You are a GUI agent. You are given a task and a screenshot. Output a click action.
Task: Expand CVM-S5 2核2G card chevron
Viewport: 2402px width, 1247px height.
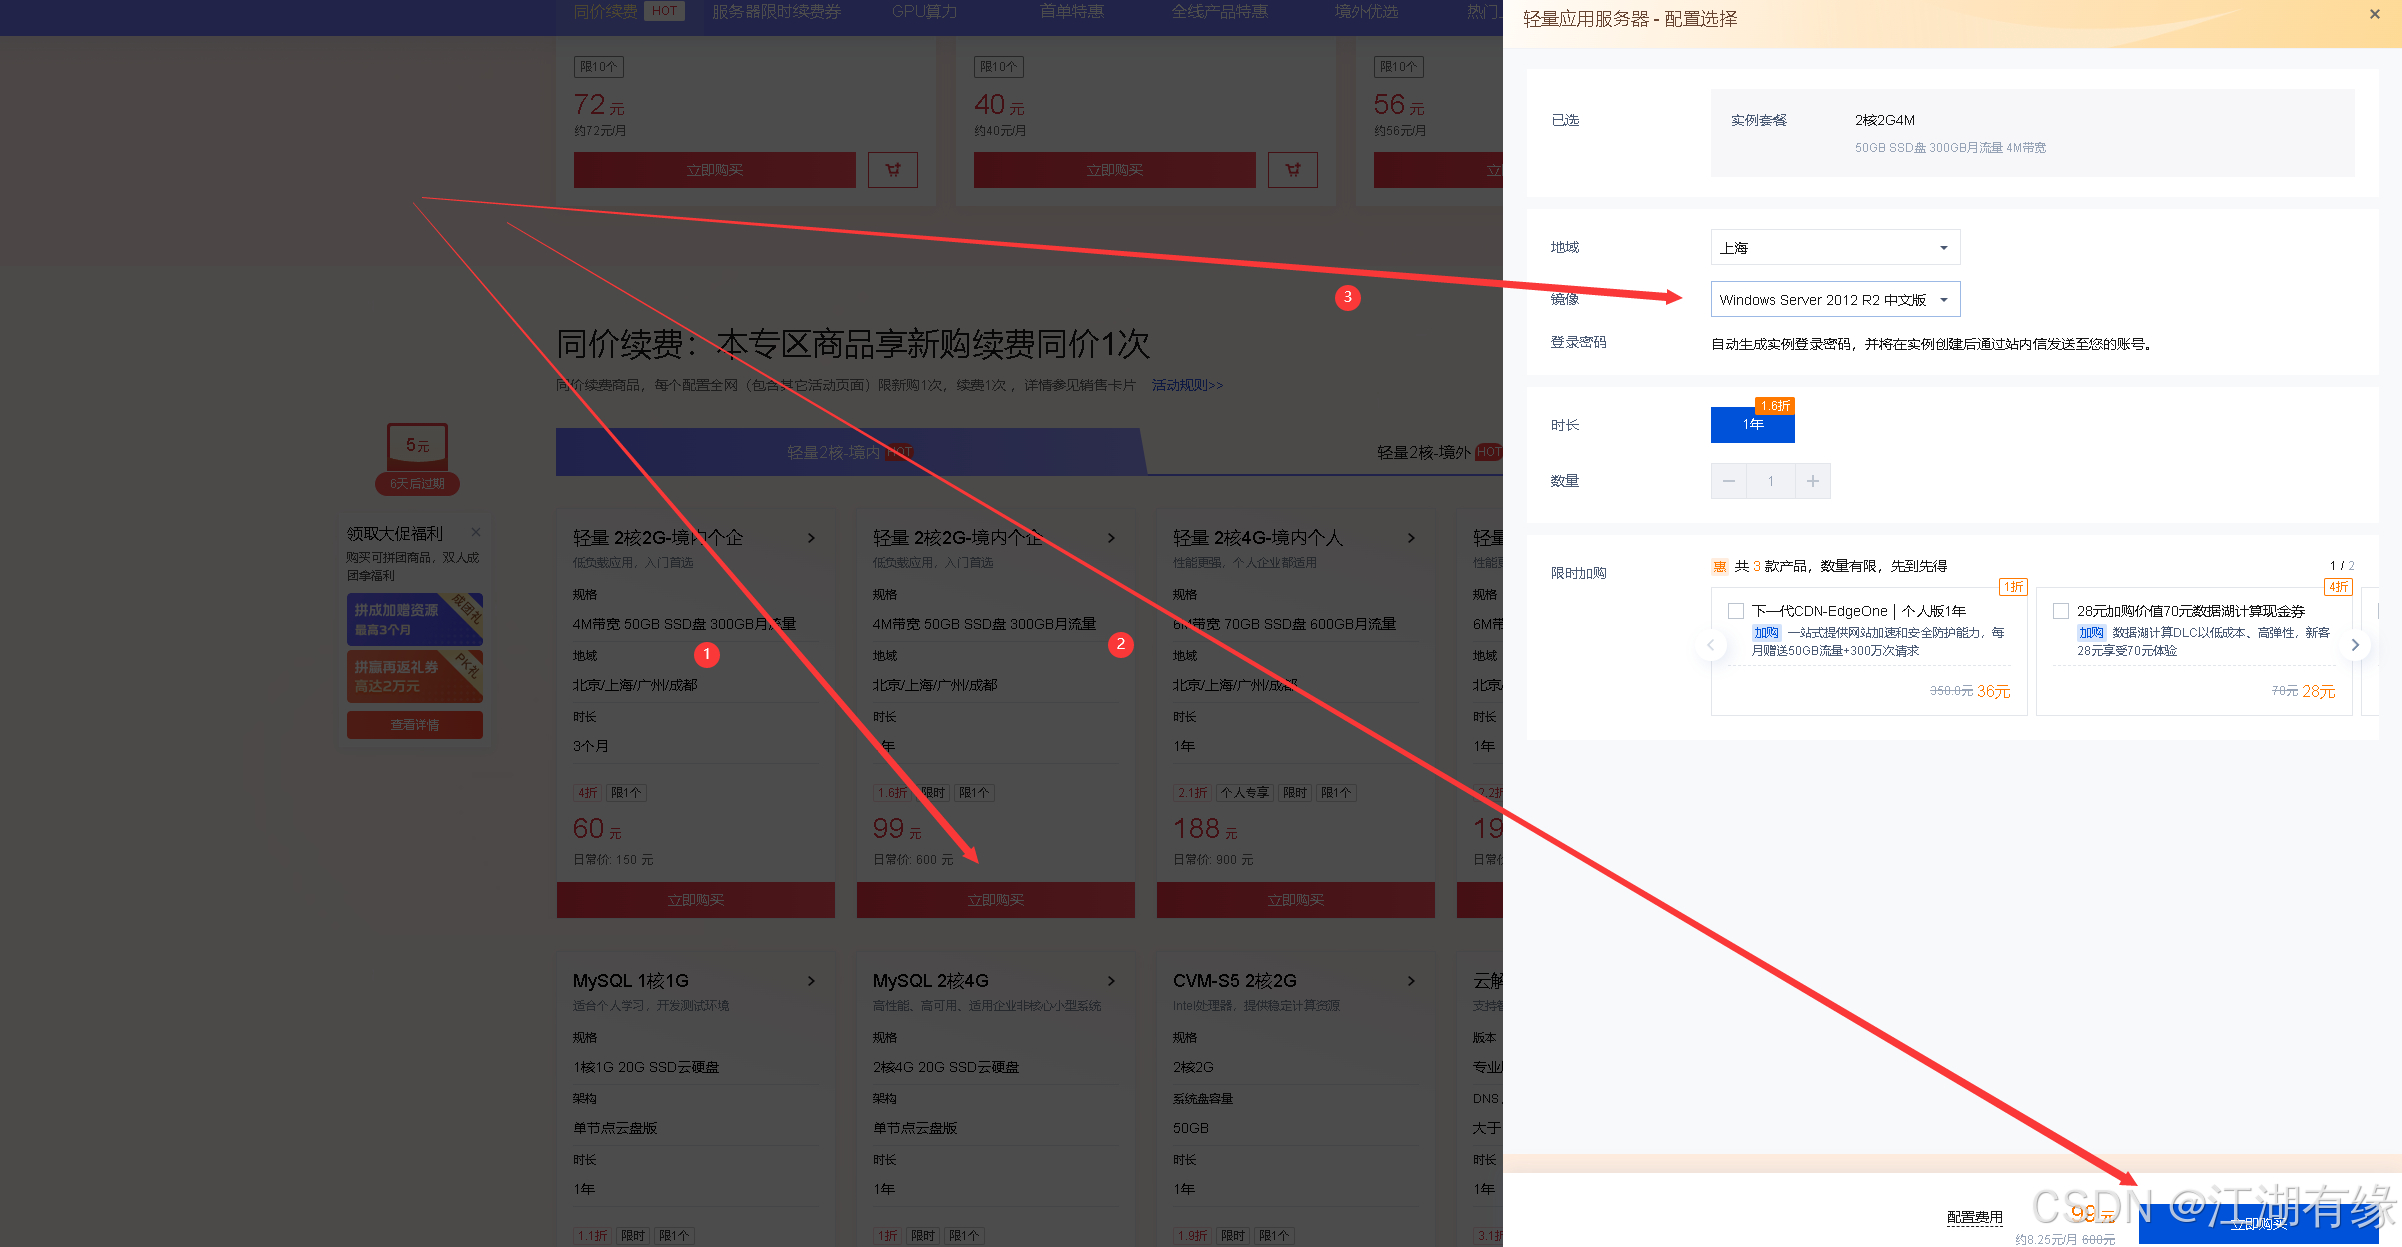1411,981
